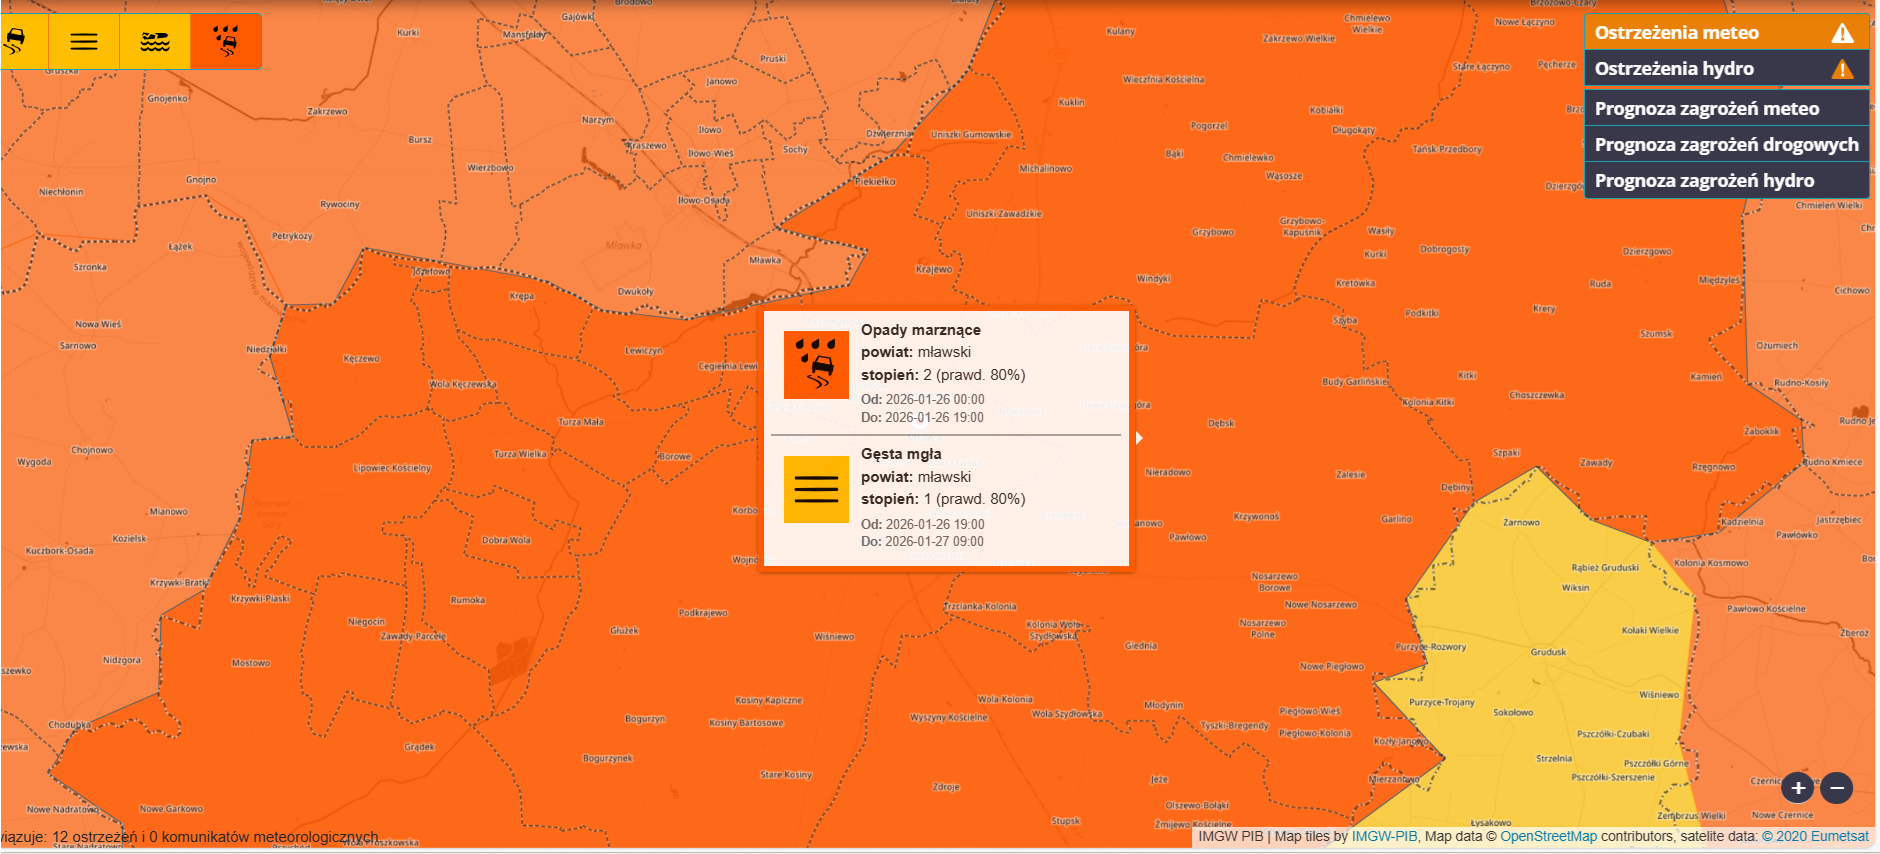Select Prognoza zagrożeń hydro
Image resolution: width=1880 pixels, height=854 pixels.
[x=1704, y=181]
